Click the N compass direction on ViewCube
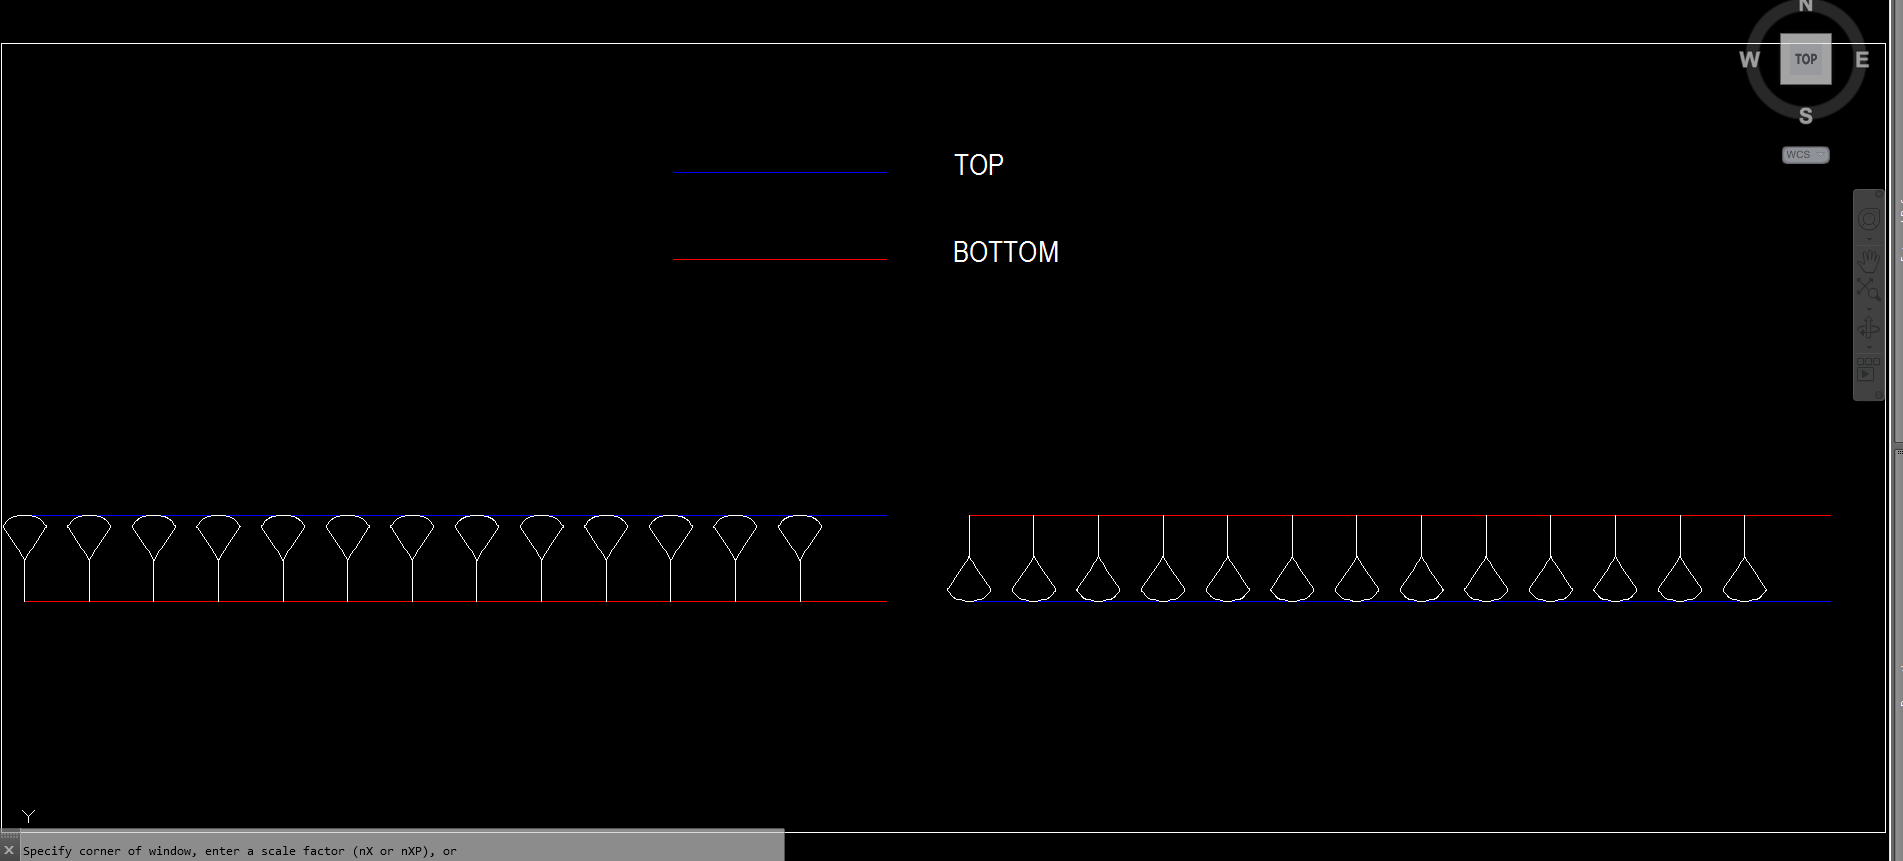 click(x=1805, y=6)
